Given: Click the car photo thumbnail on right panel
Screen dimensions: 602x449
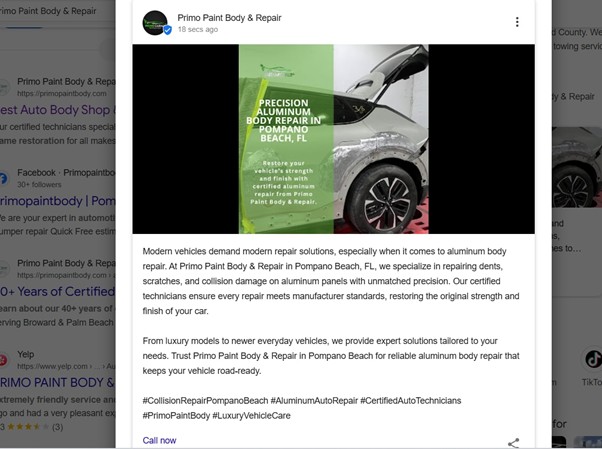Looking at the screenshot, I should (577, 167).
